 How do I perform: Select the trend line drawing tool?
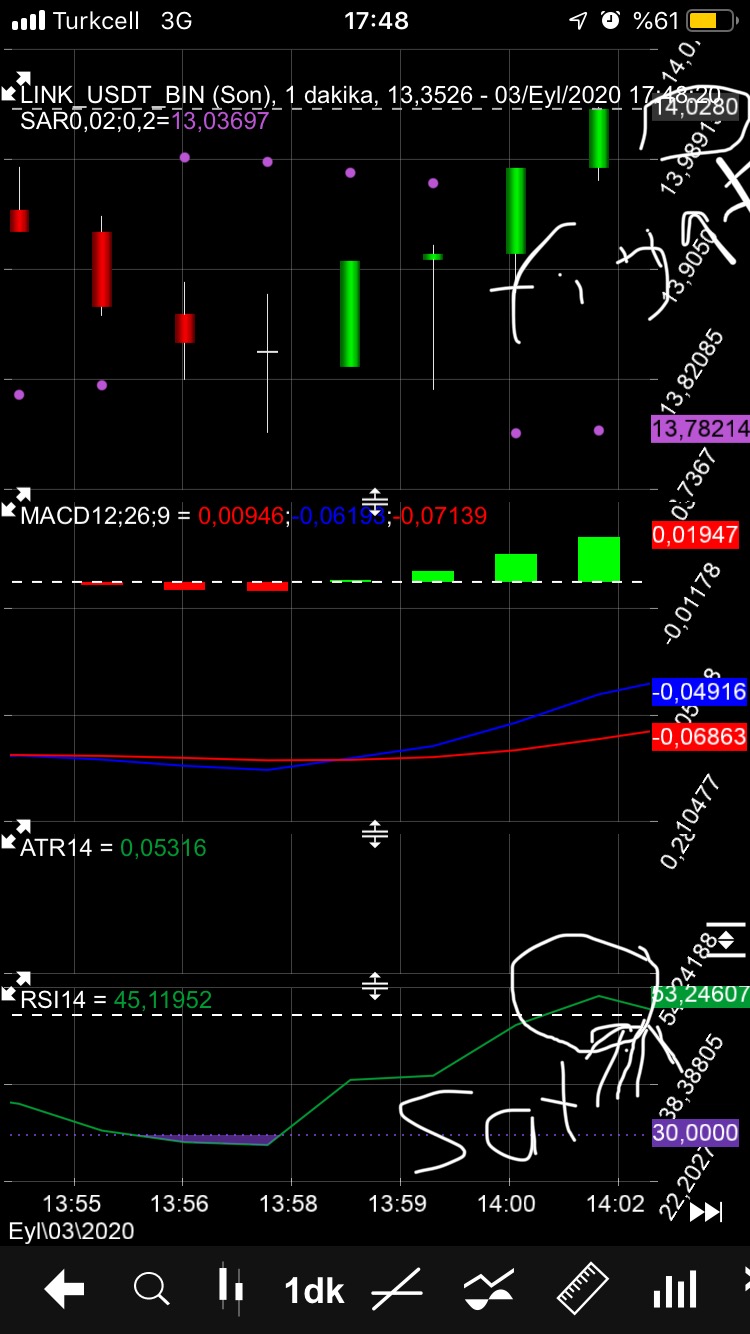pos(397,1290)
